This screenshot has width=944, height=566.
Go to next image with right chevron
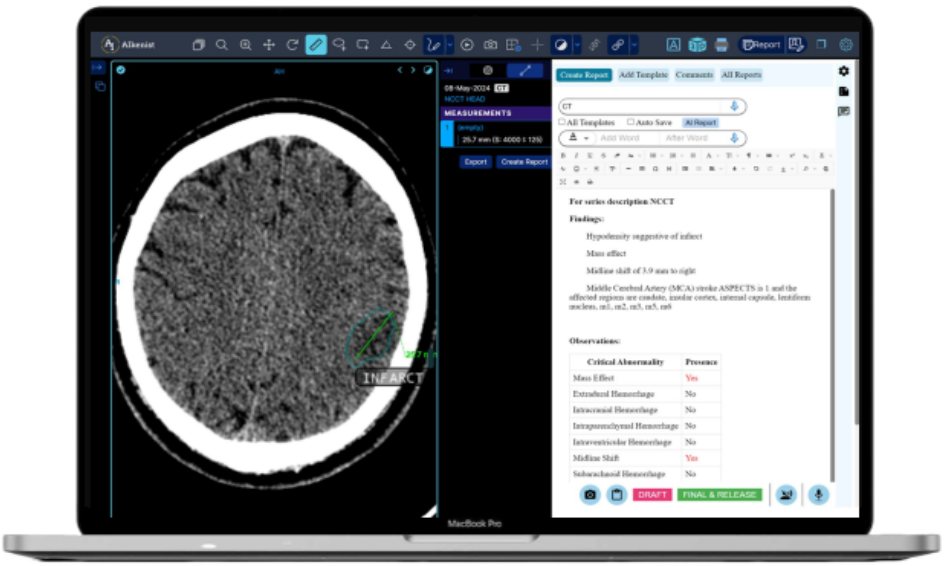(413, 70)
